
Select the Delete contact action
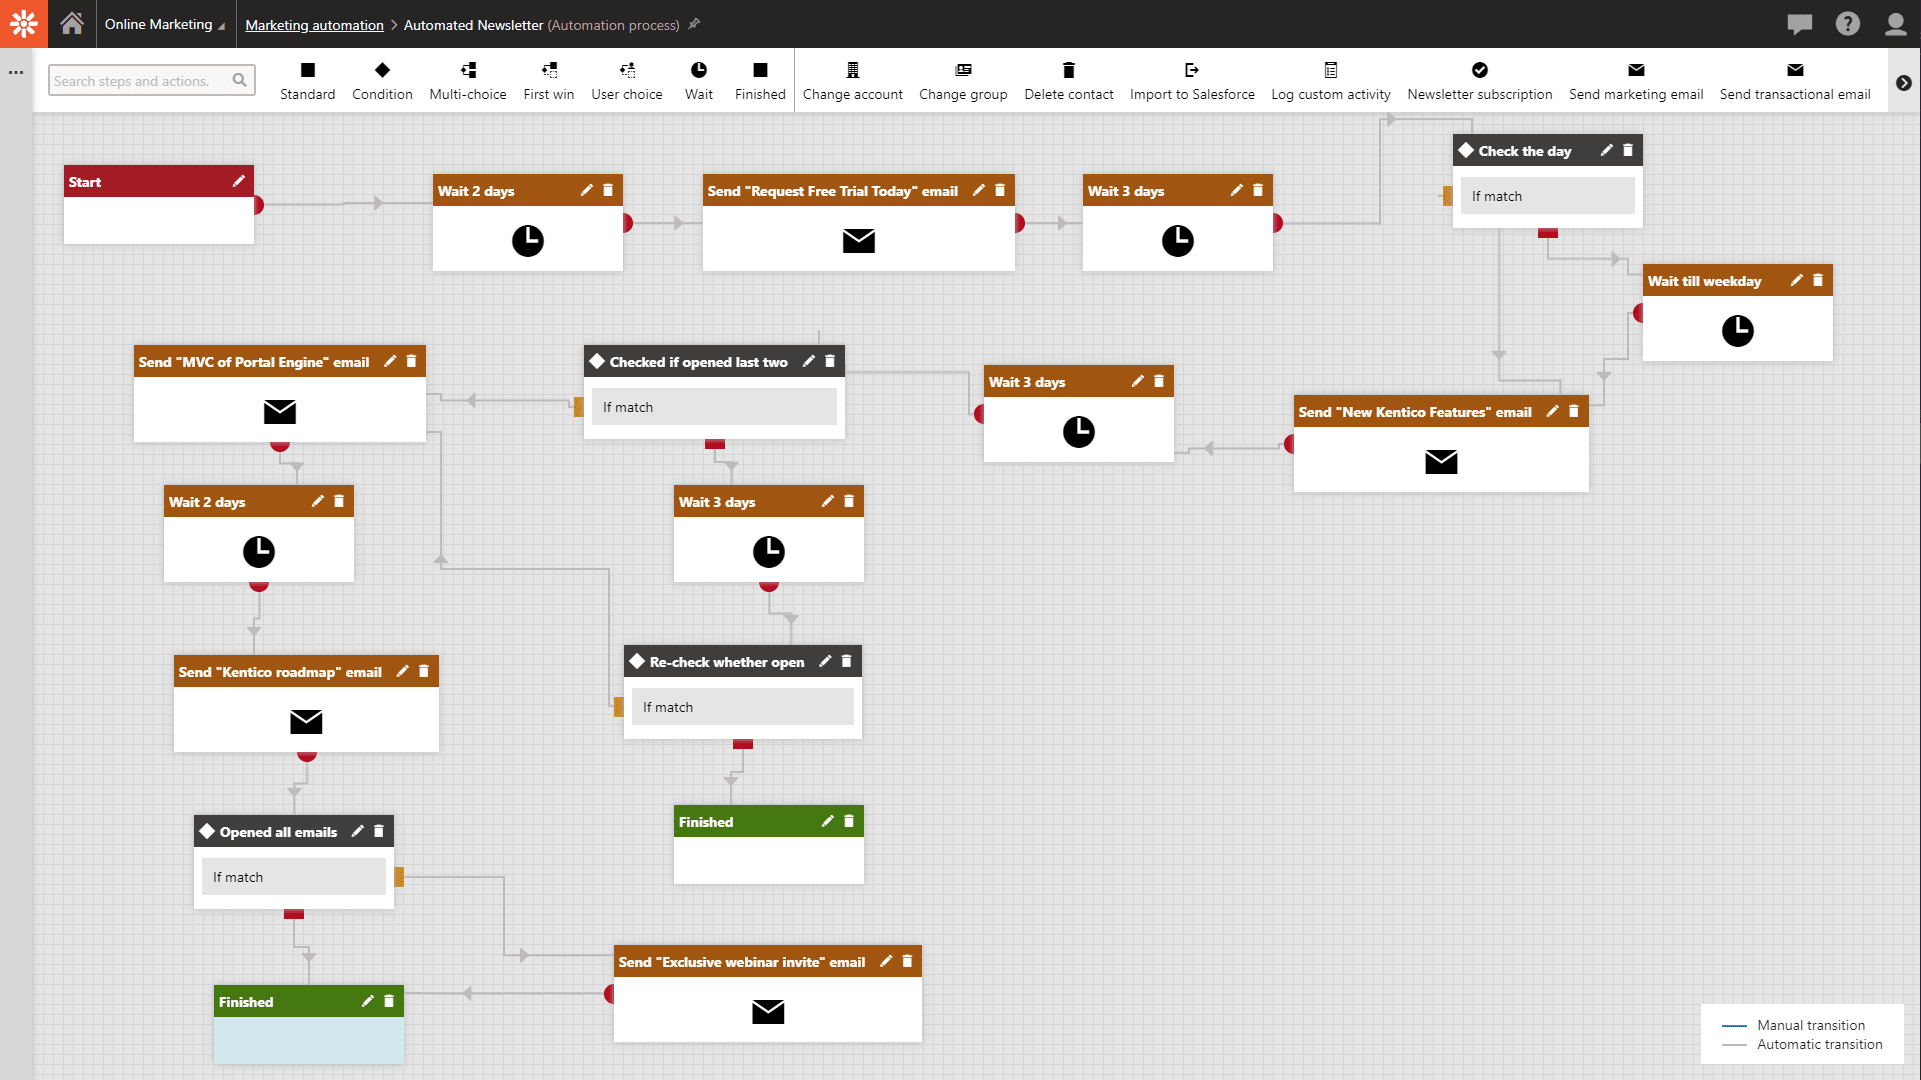(1069, 81)
